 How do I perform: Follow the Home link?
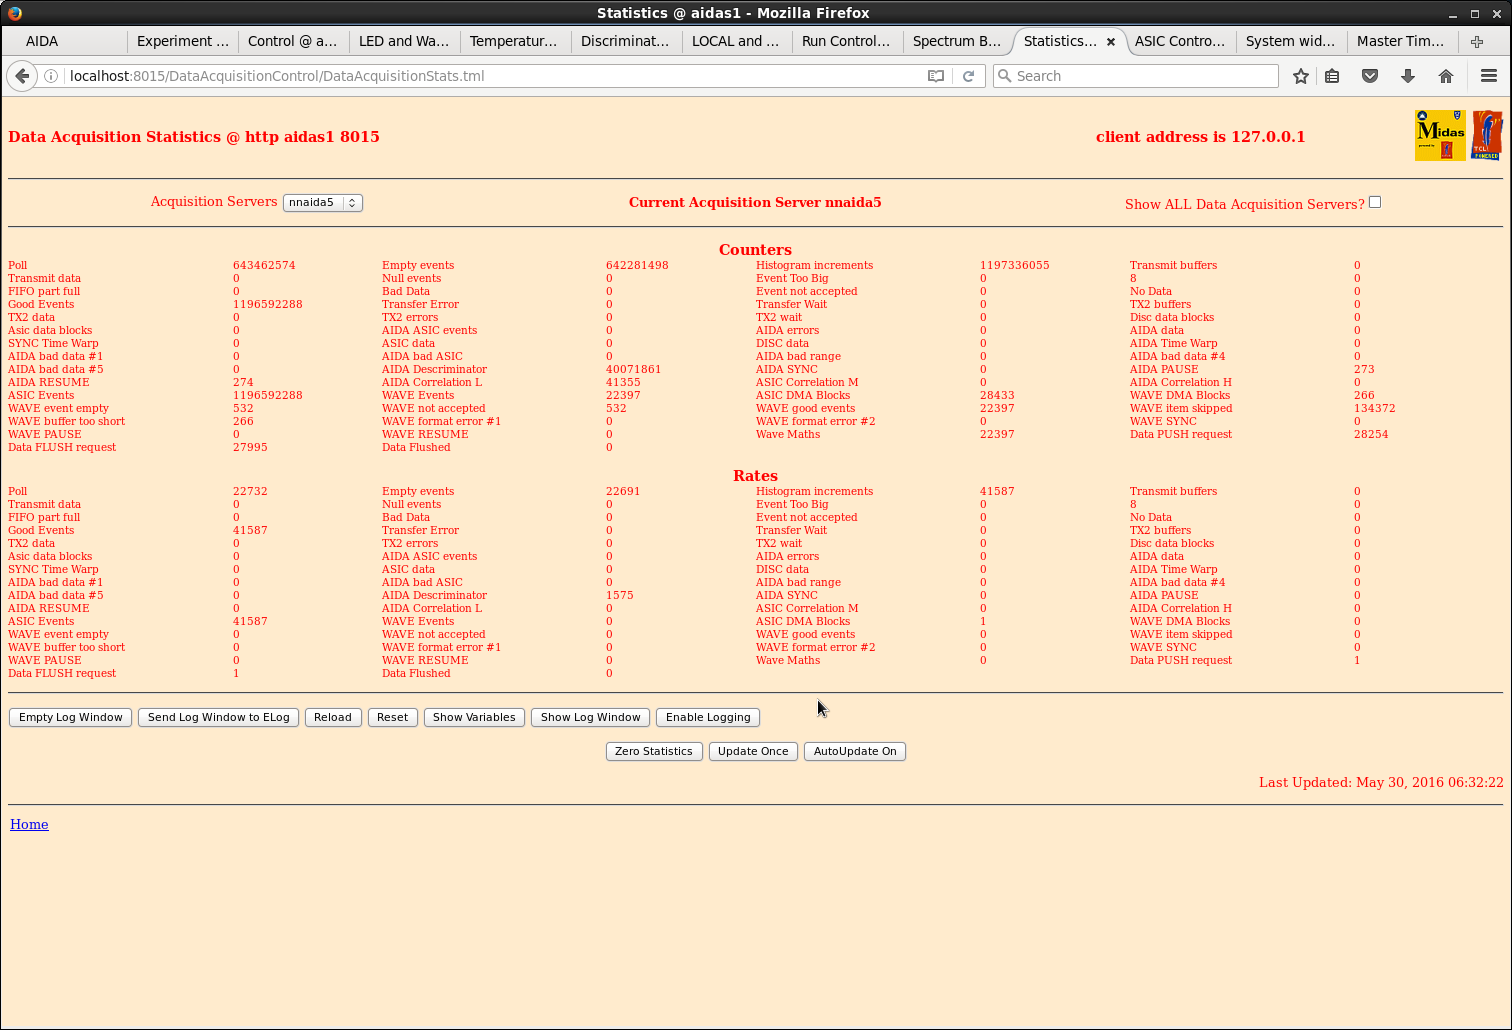(29, 824)
